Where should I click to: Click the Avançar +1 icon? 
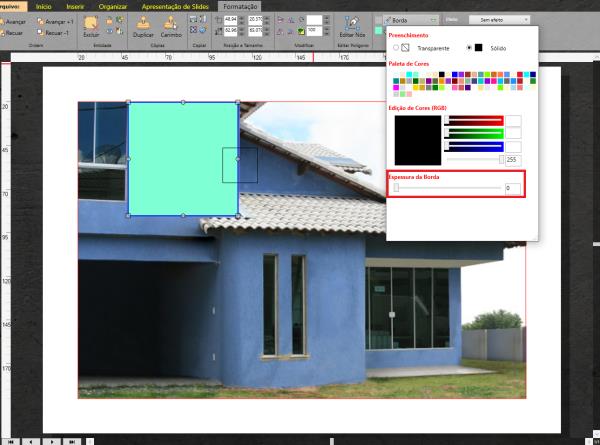(x=40, y=21)
